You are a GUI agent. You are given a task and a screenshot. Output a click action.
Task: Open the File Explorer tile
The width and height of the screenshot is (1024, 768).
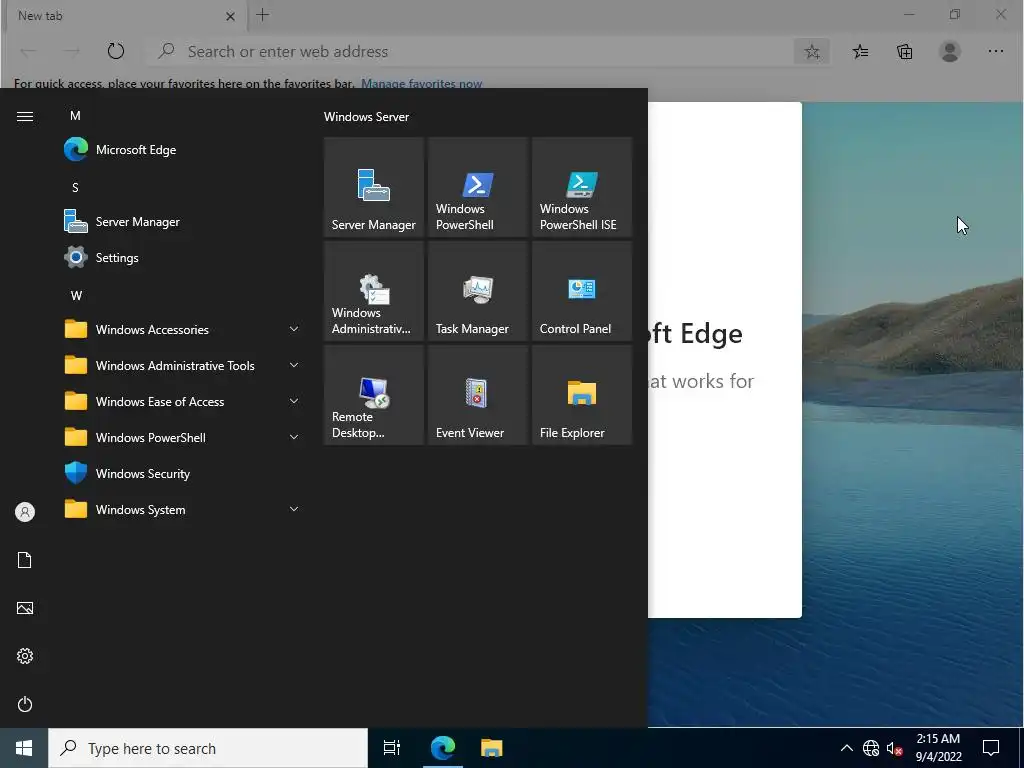point(581,394)
